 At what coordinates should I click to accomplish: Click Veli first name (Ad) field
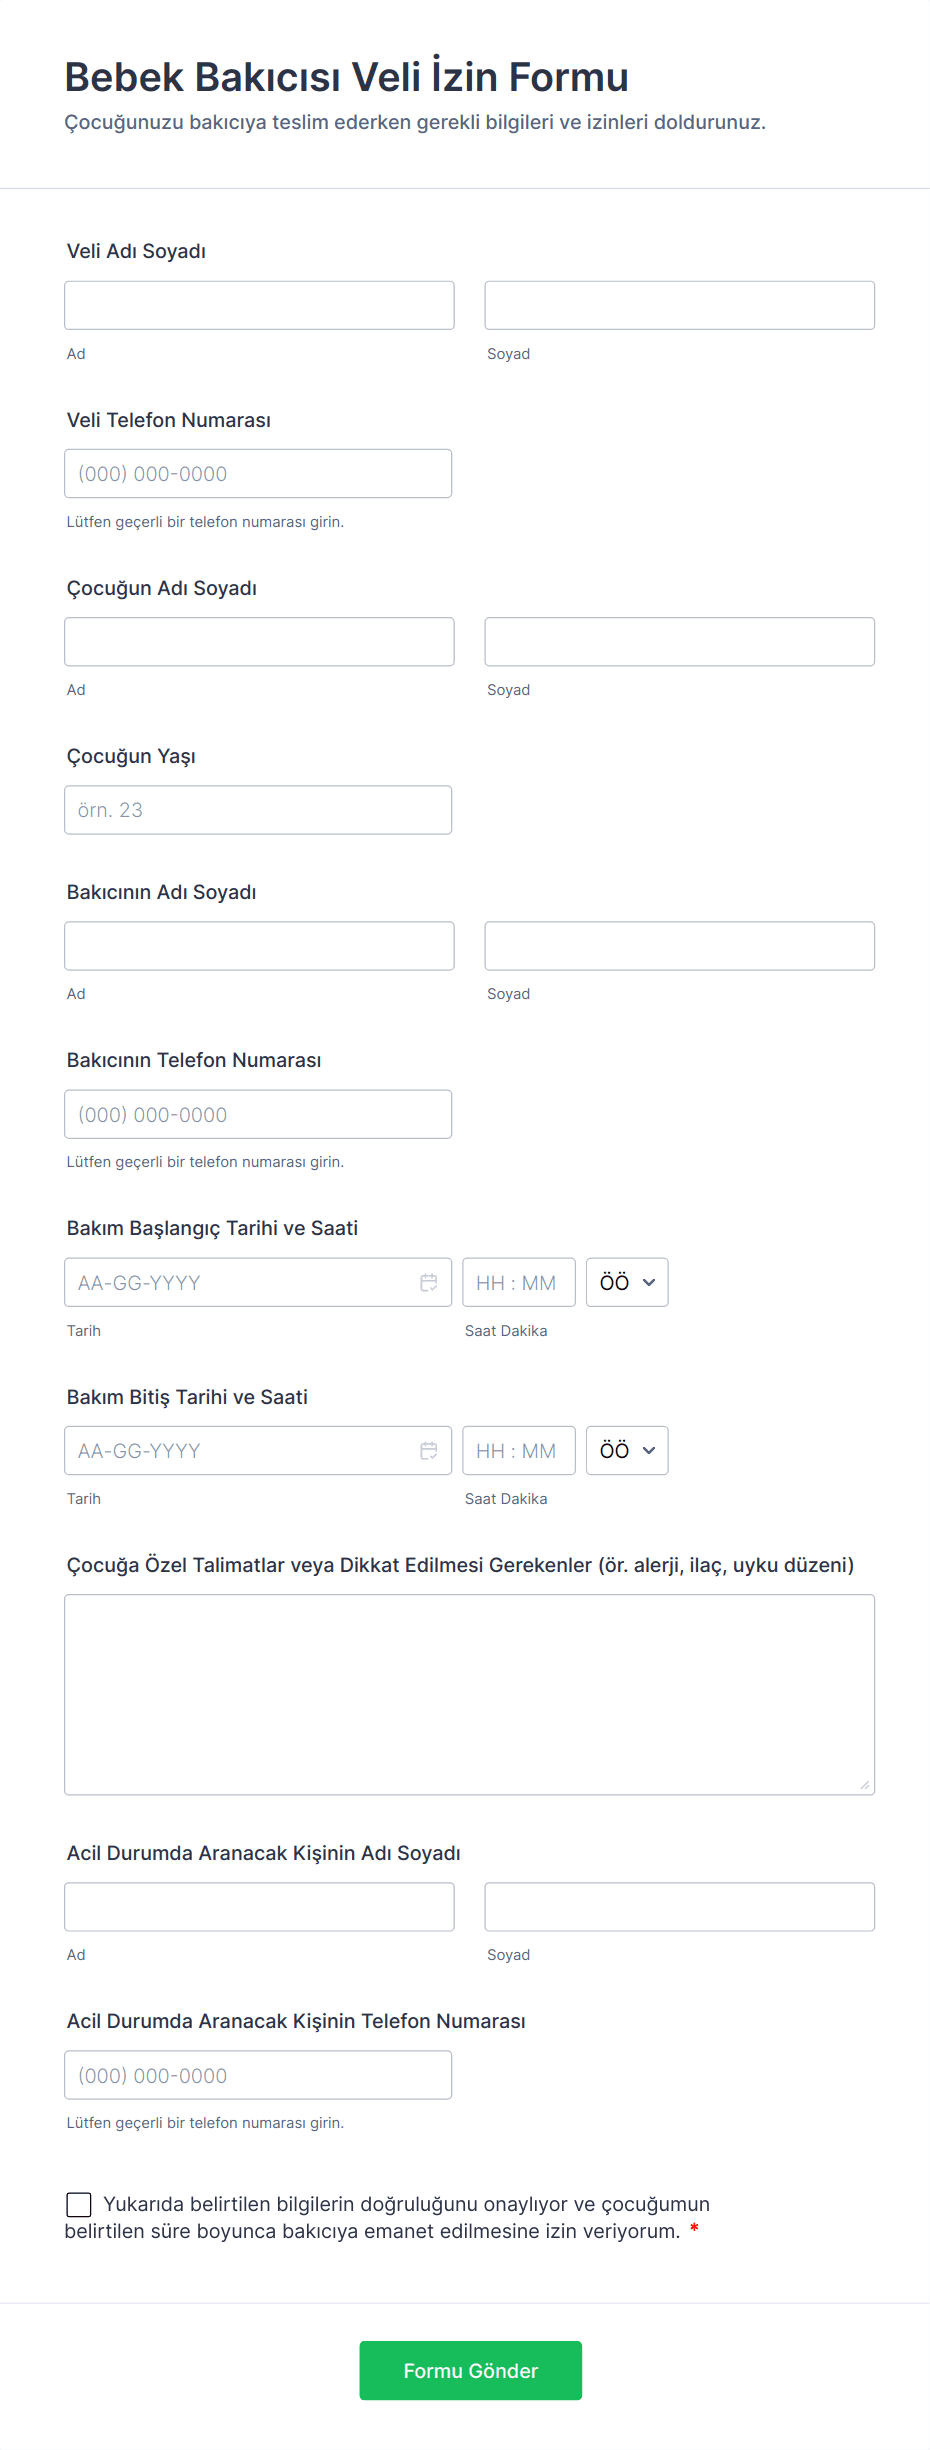(259, 305)
